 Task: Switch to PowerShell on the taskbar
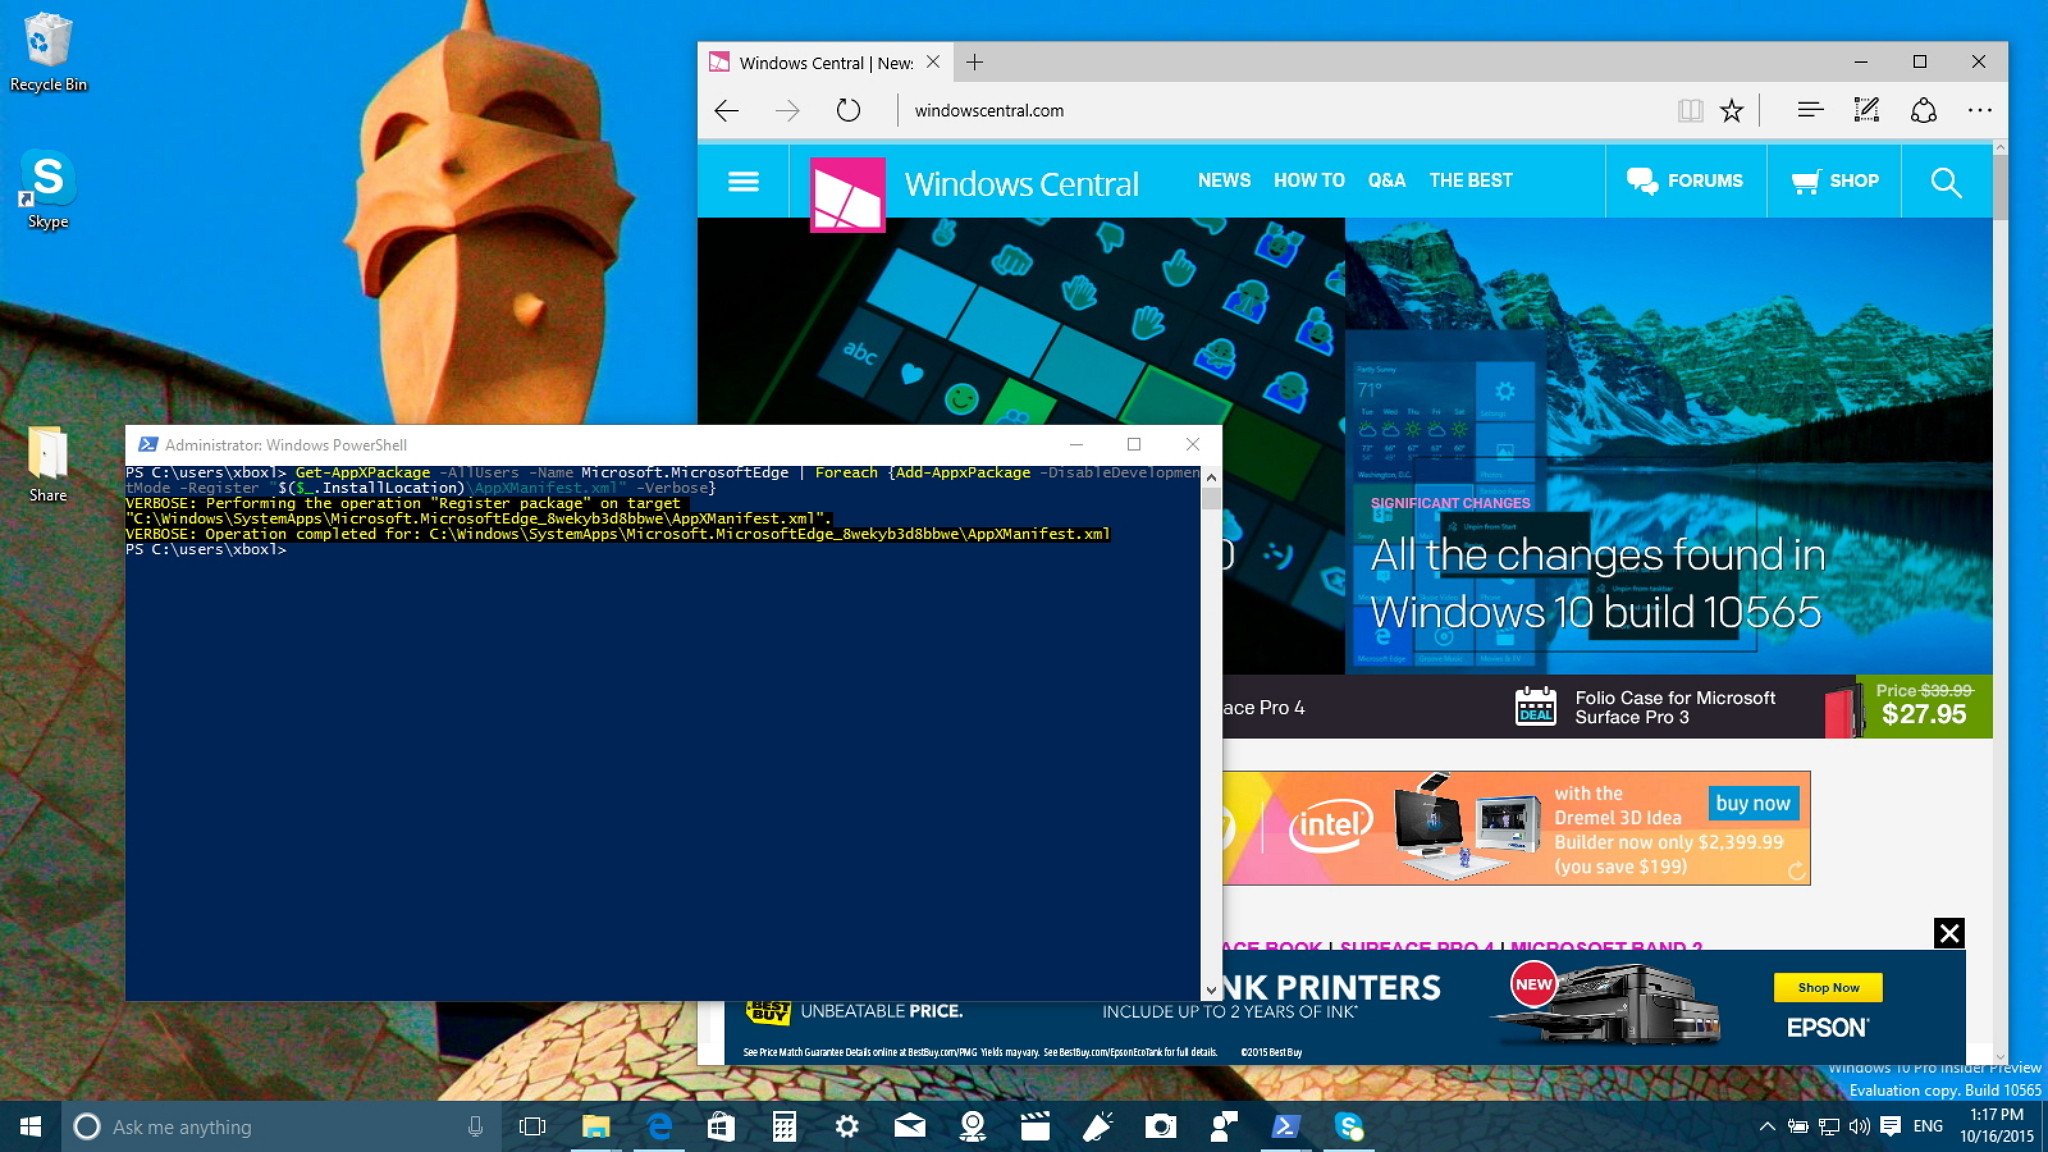pos(1286,1127)
